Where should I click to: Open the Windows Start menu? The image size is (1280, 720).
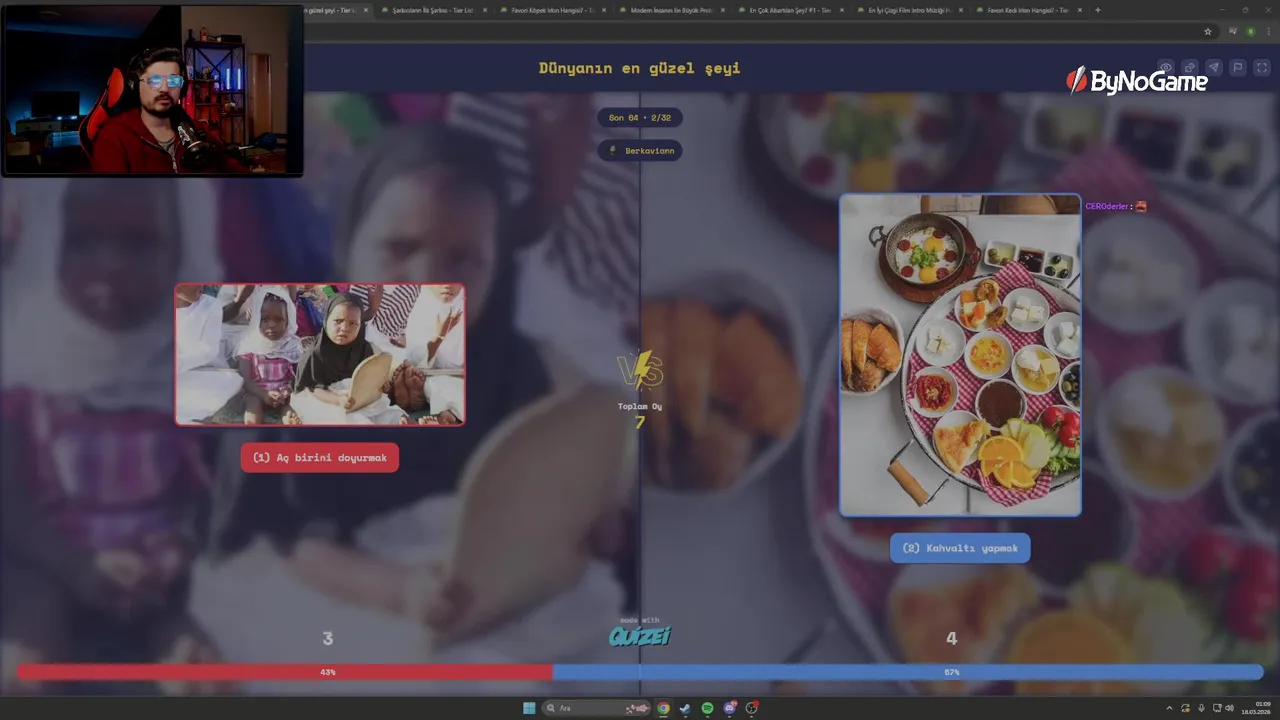tap(529, 708)
